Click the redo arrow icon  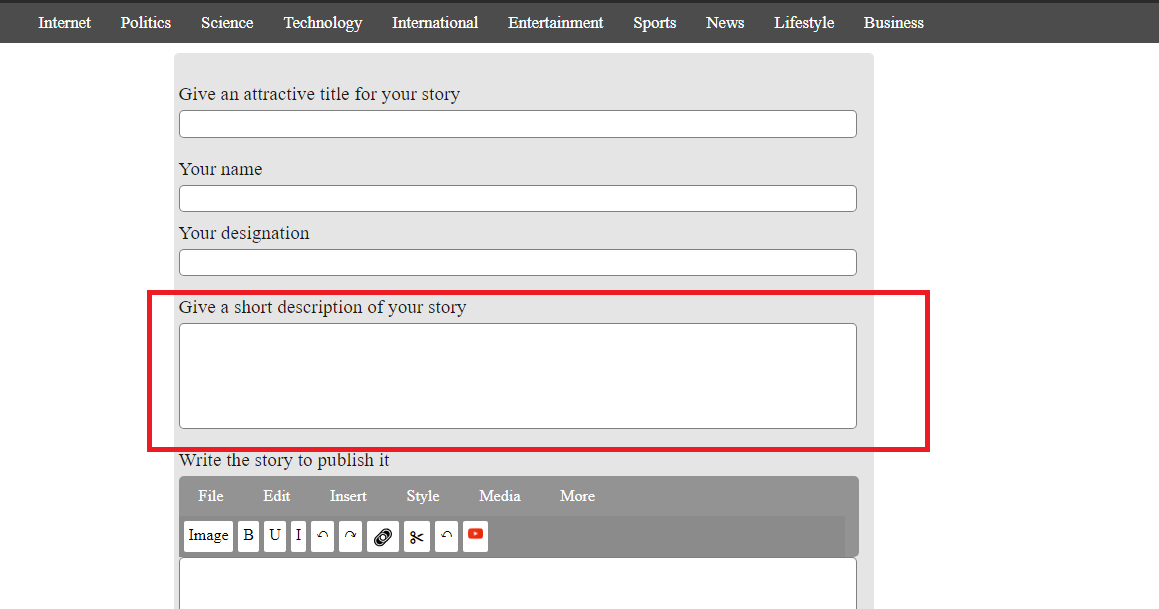(350, 536)
